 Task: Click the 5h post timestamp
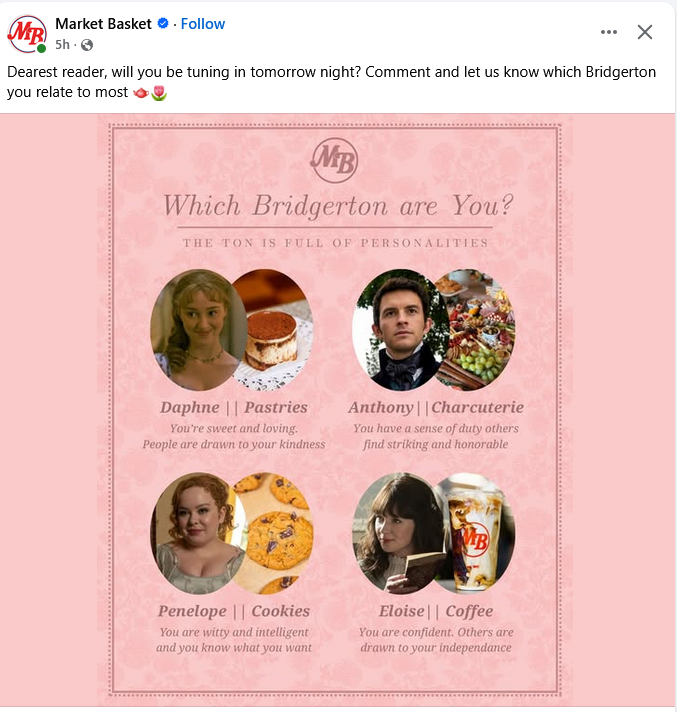click(x=63, y=45)
